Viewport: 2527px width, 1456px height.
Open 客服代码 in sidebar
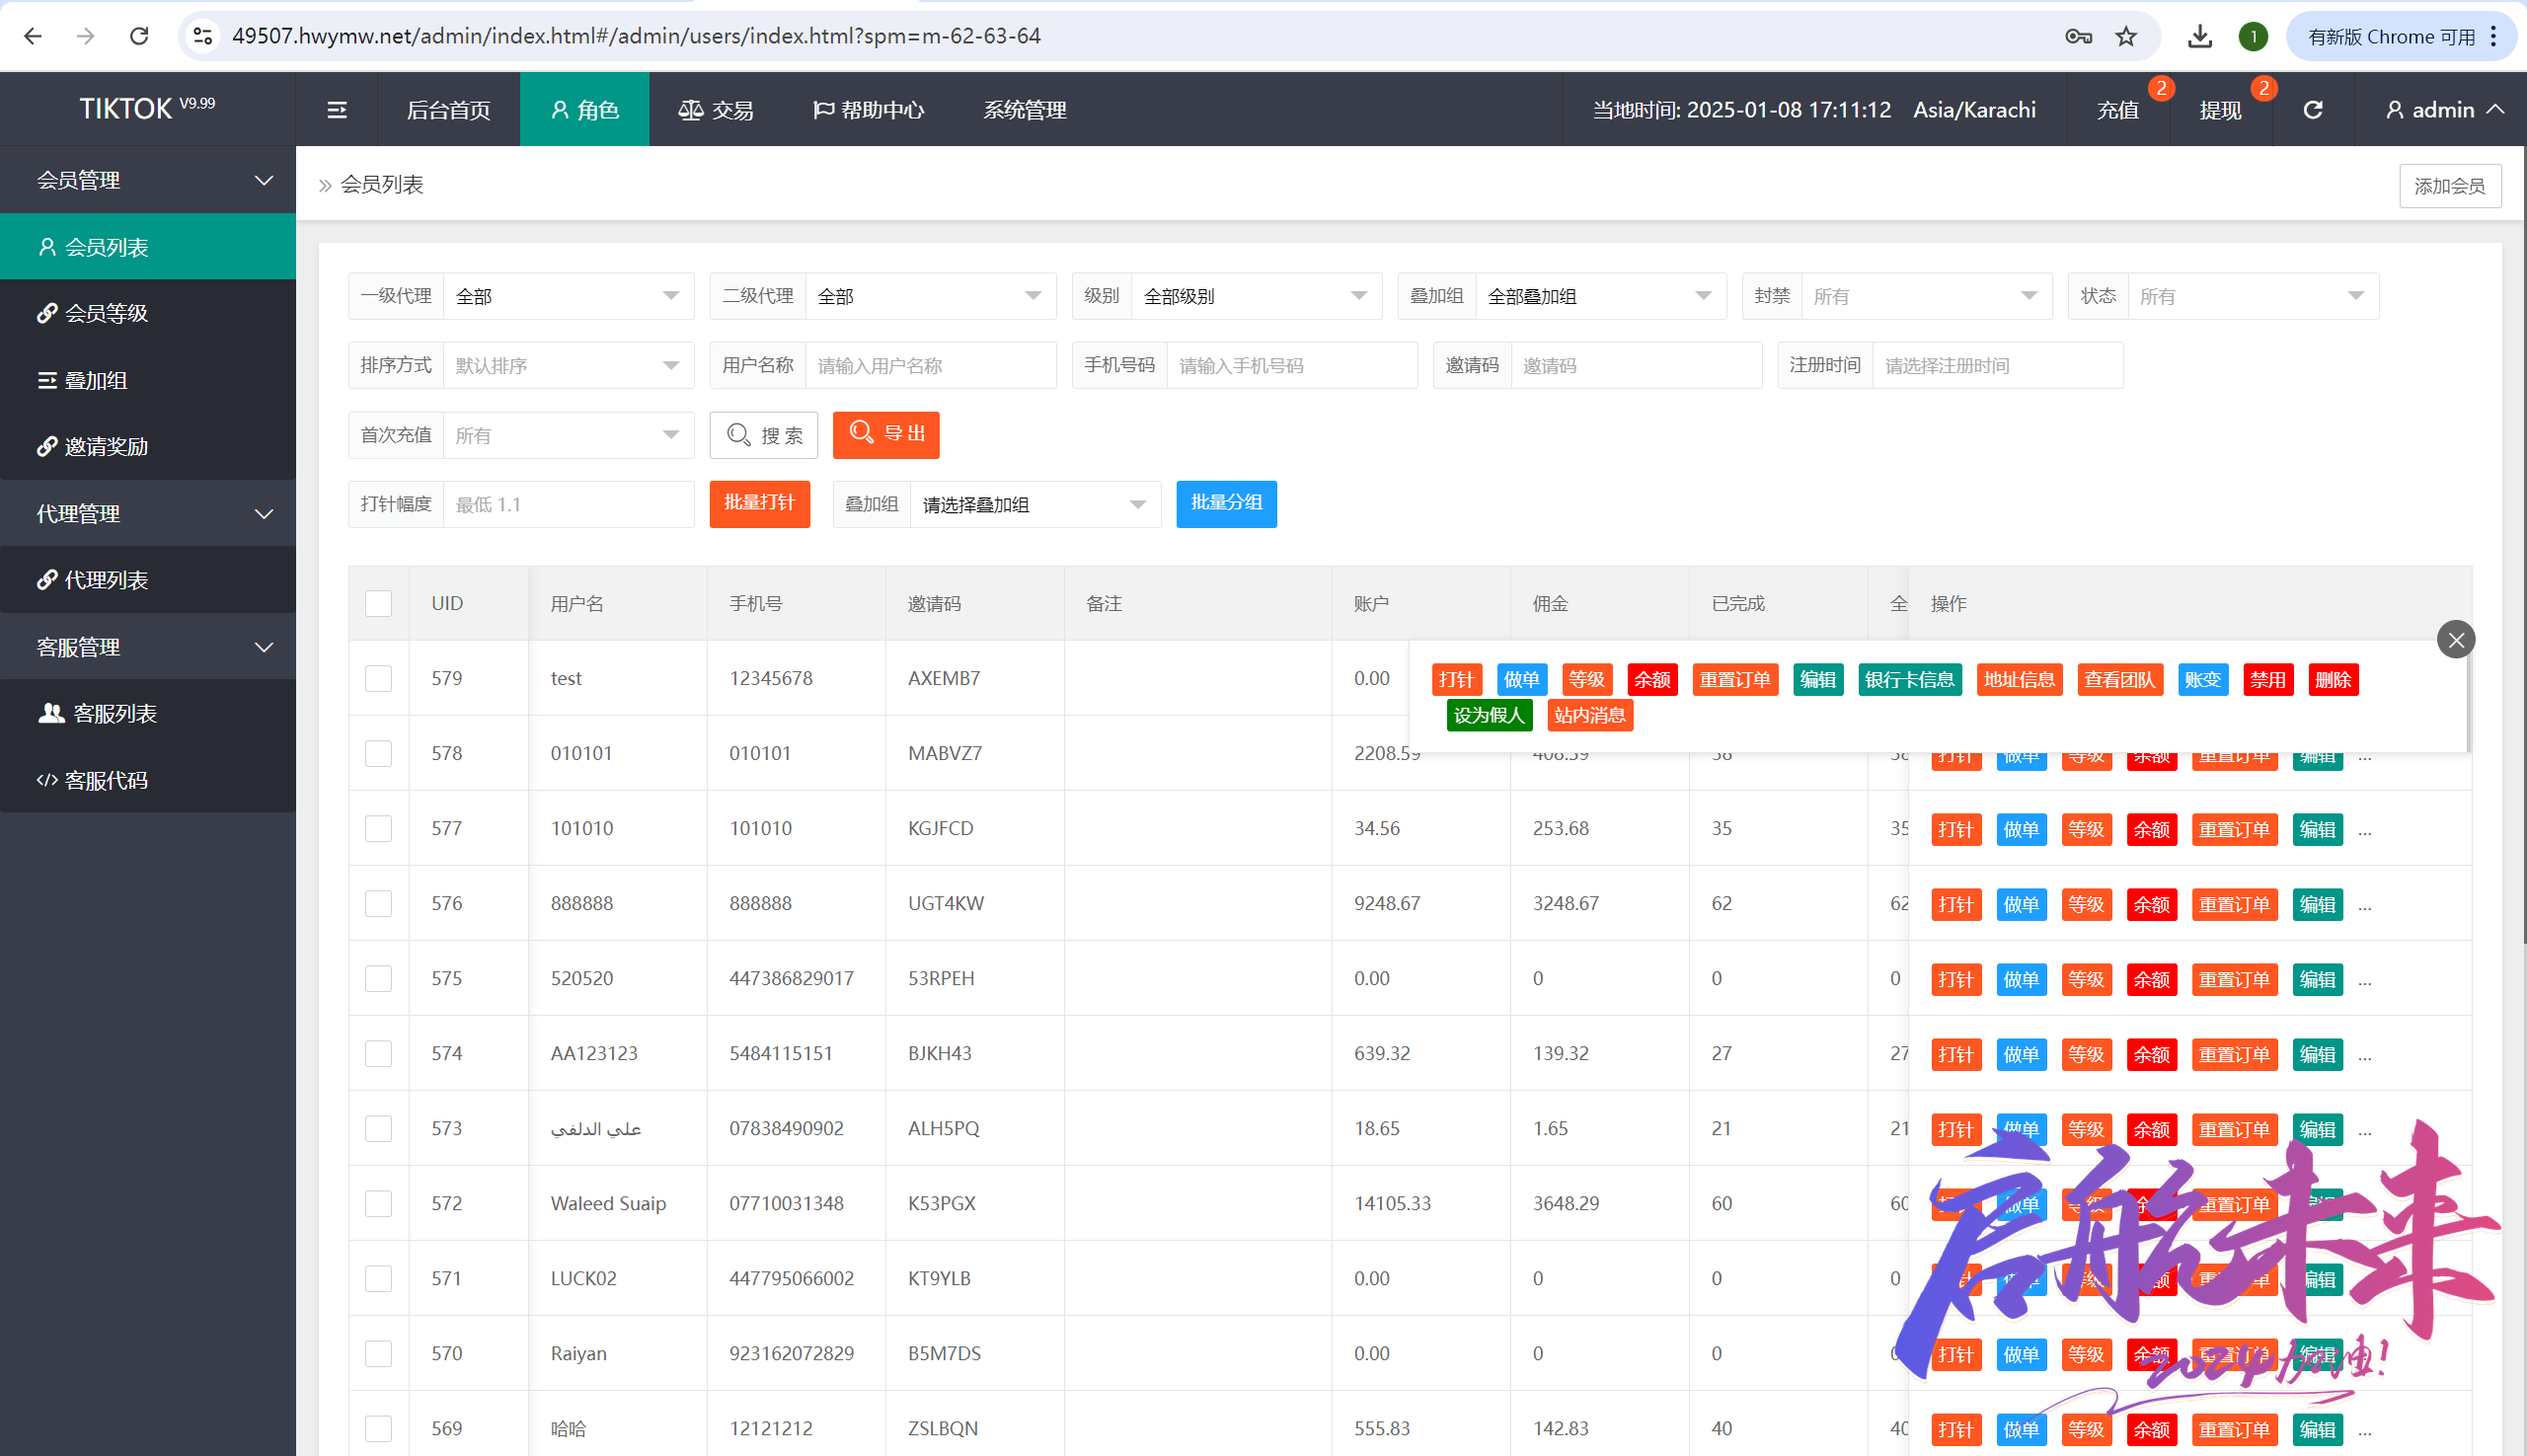click(148, 780)
